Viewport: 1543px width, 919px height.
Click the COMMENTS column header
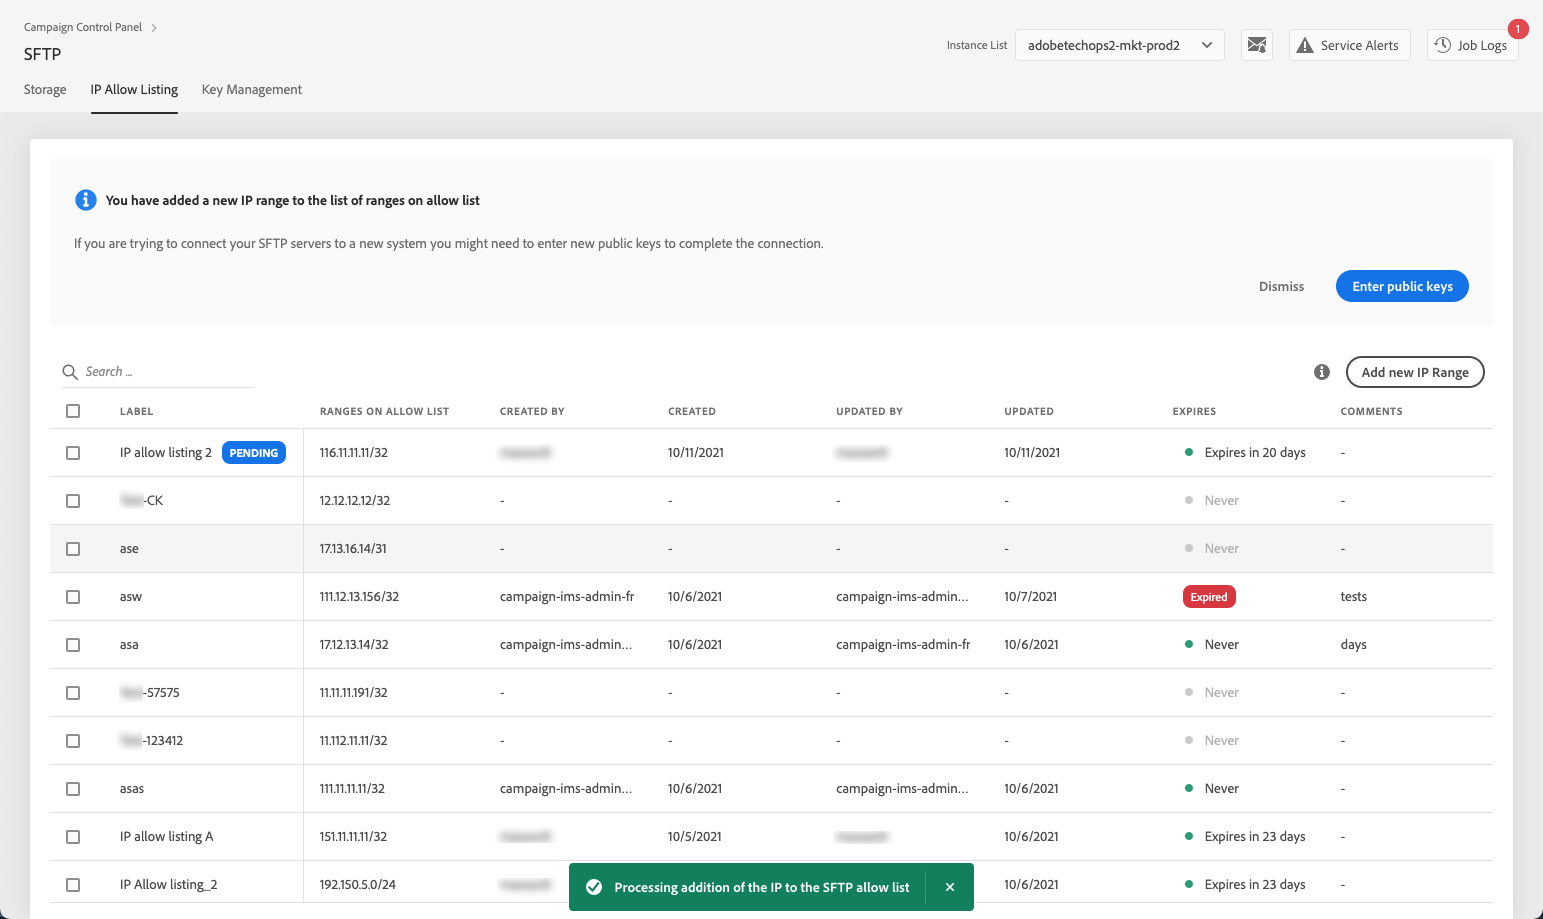coord(1371,411)
